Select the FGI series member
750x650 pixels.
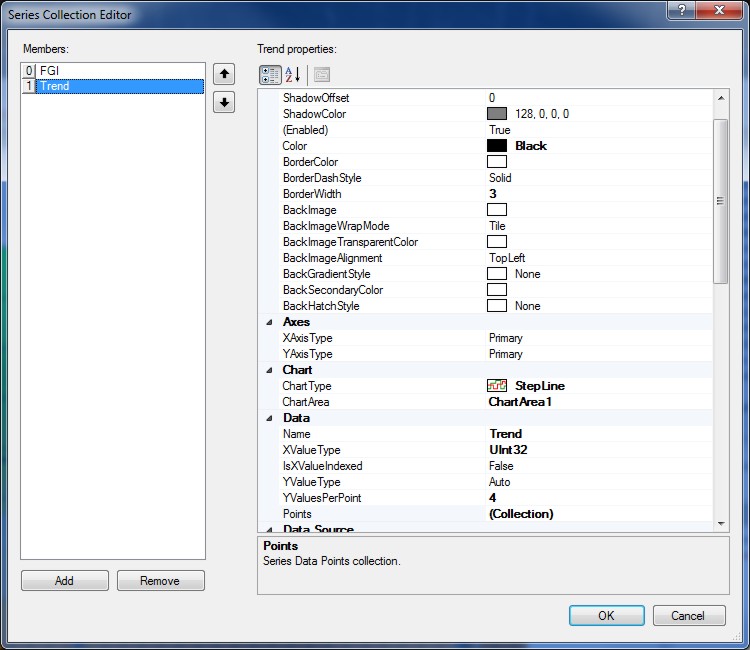[x=49, y=71]
